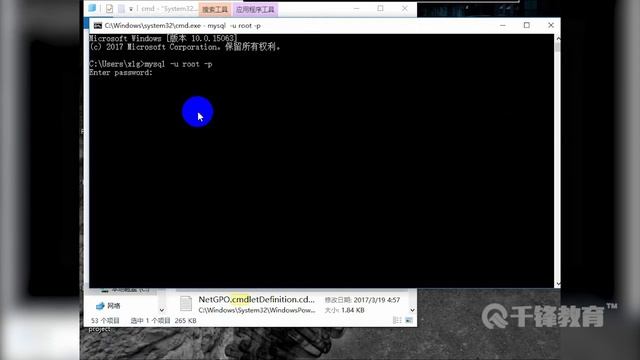640x360 pixels.
Task: Click the cmd.exe icon in the title bar
Action: [x=98, y=25]
